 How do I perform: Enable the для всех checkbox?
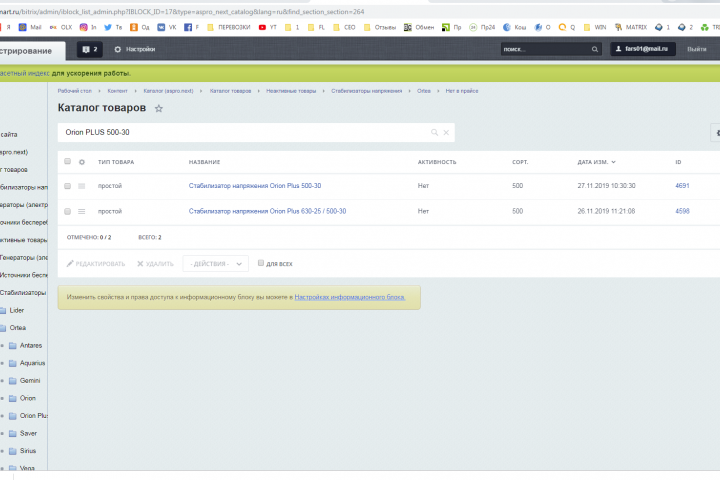(261, 263)
